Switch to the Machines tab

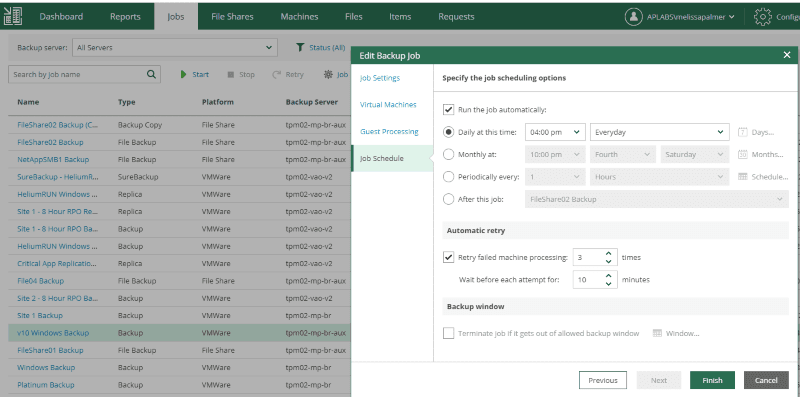299,16
